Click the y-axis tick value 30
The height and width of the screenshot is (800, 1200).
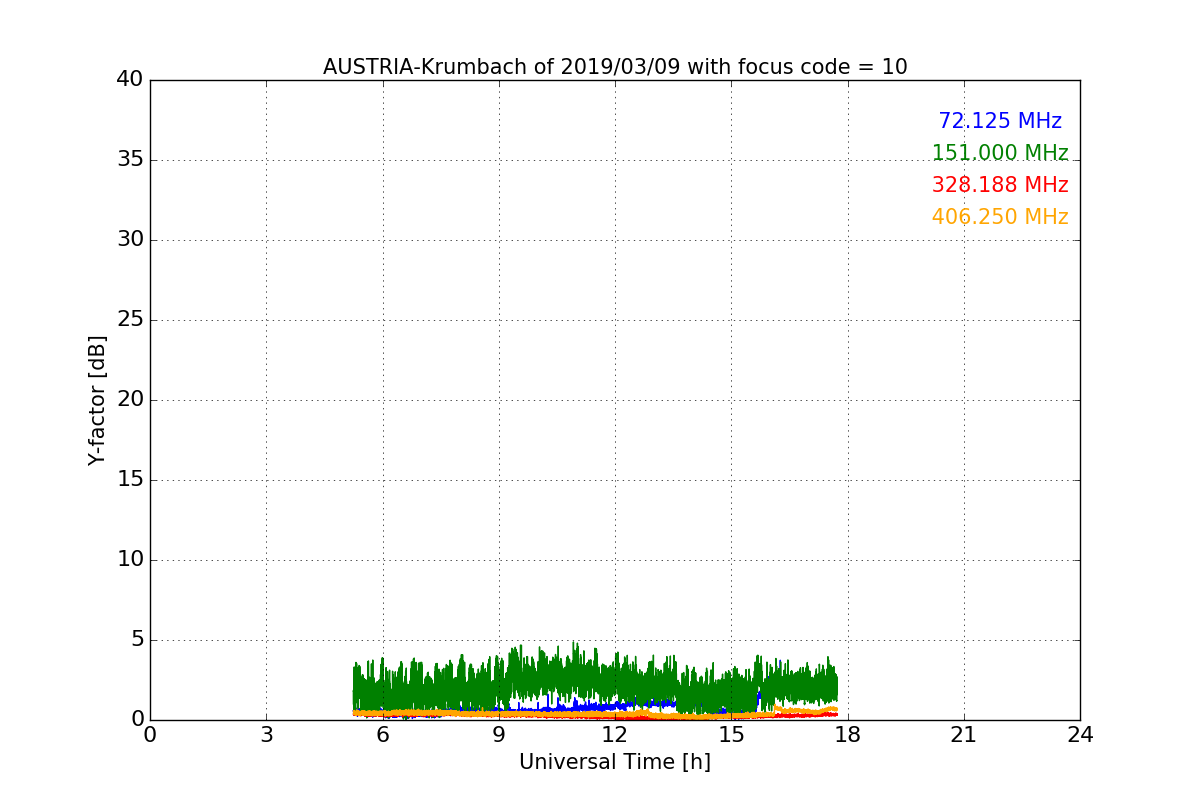[x=129, y=240]
